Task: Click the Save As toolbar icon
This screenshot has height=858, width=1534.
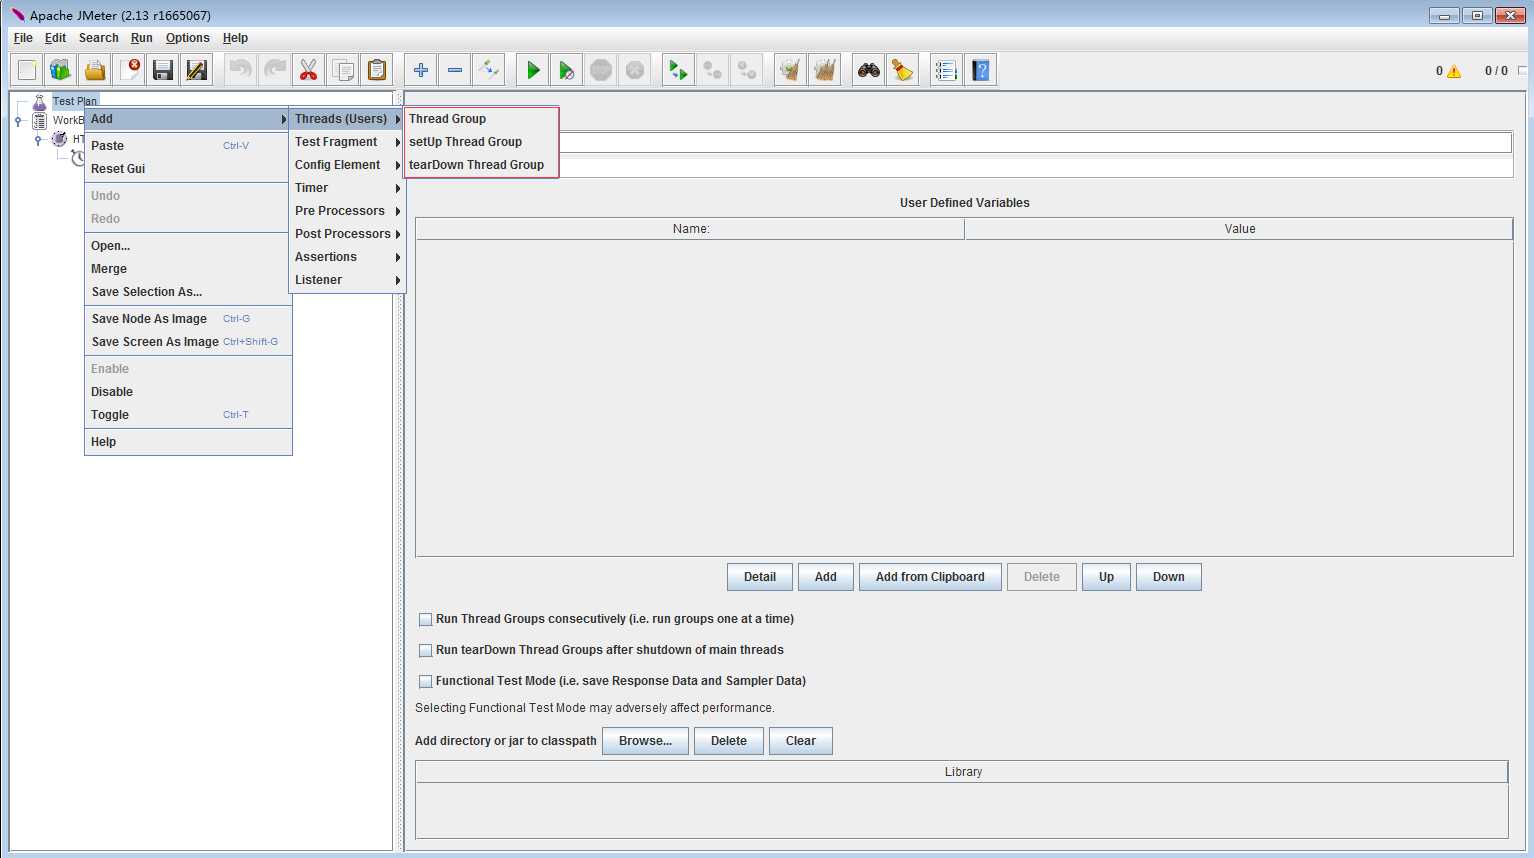Action: click(197, 70)
